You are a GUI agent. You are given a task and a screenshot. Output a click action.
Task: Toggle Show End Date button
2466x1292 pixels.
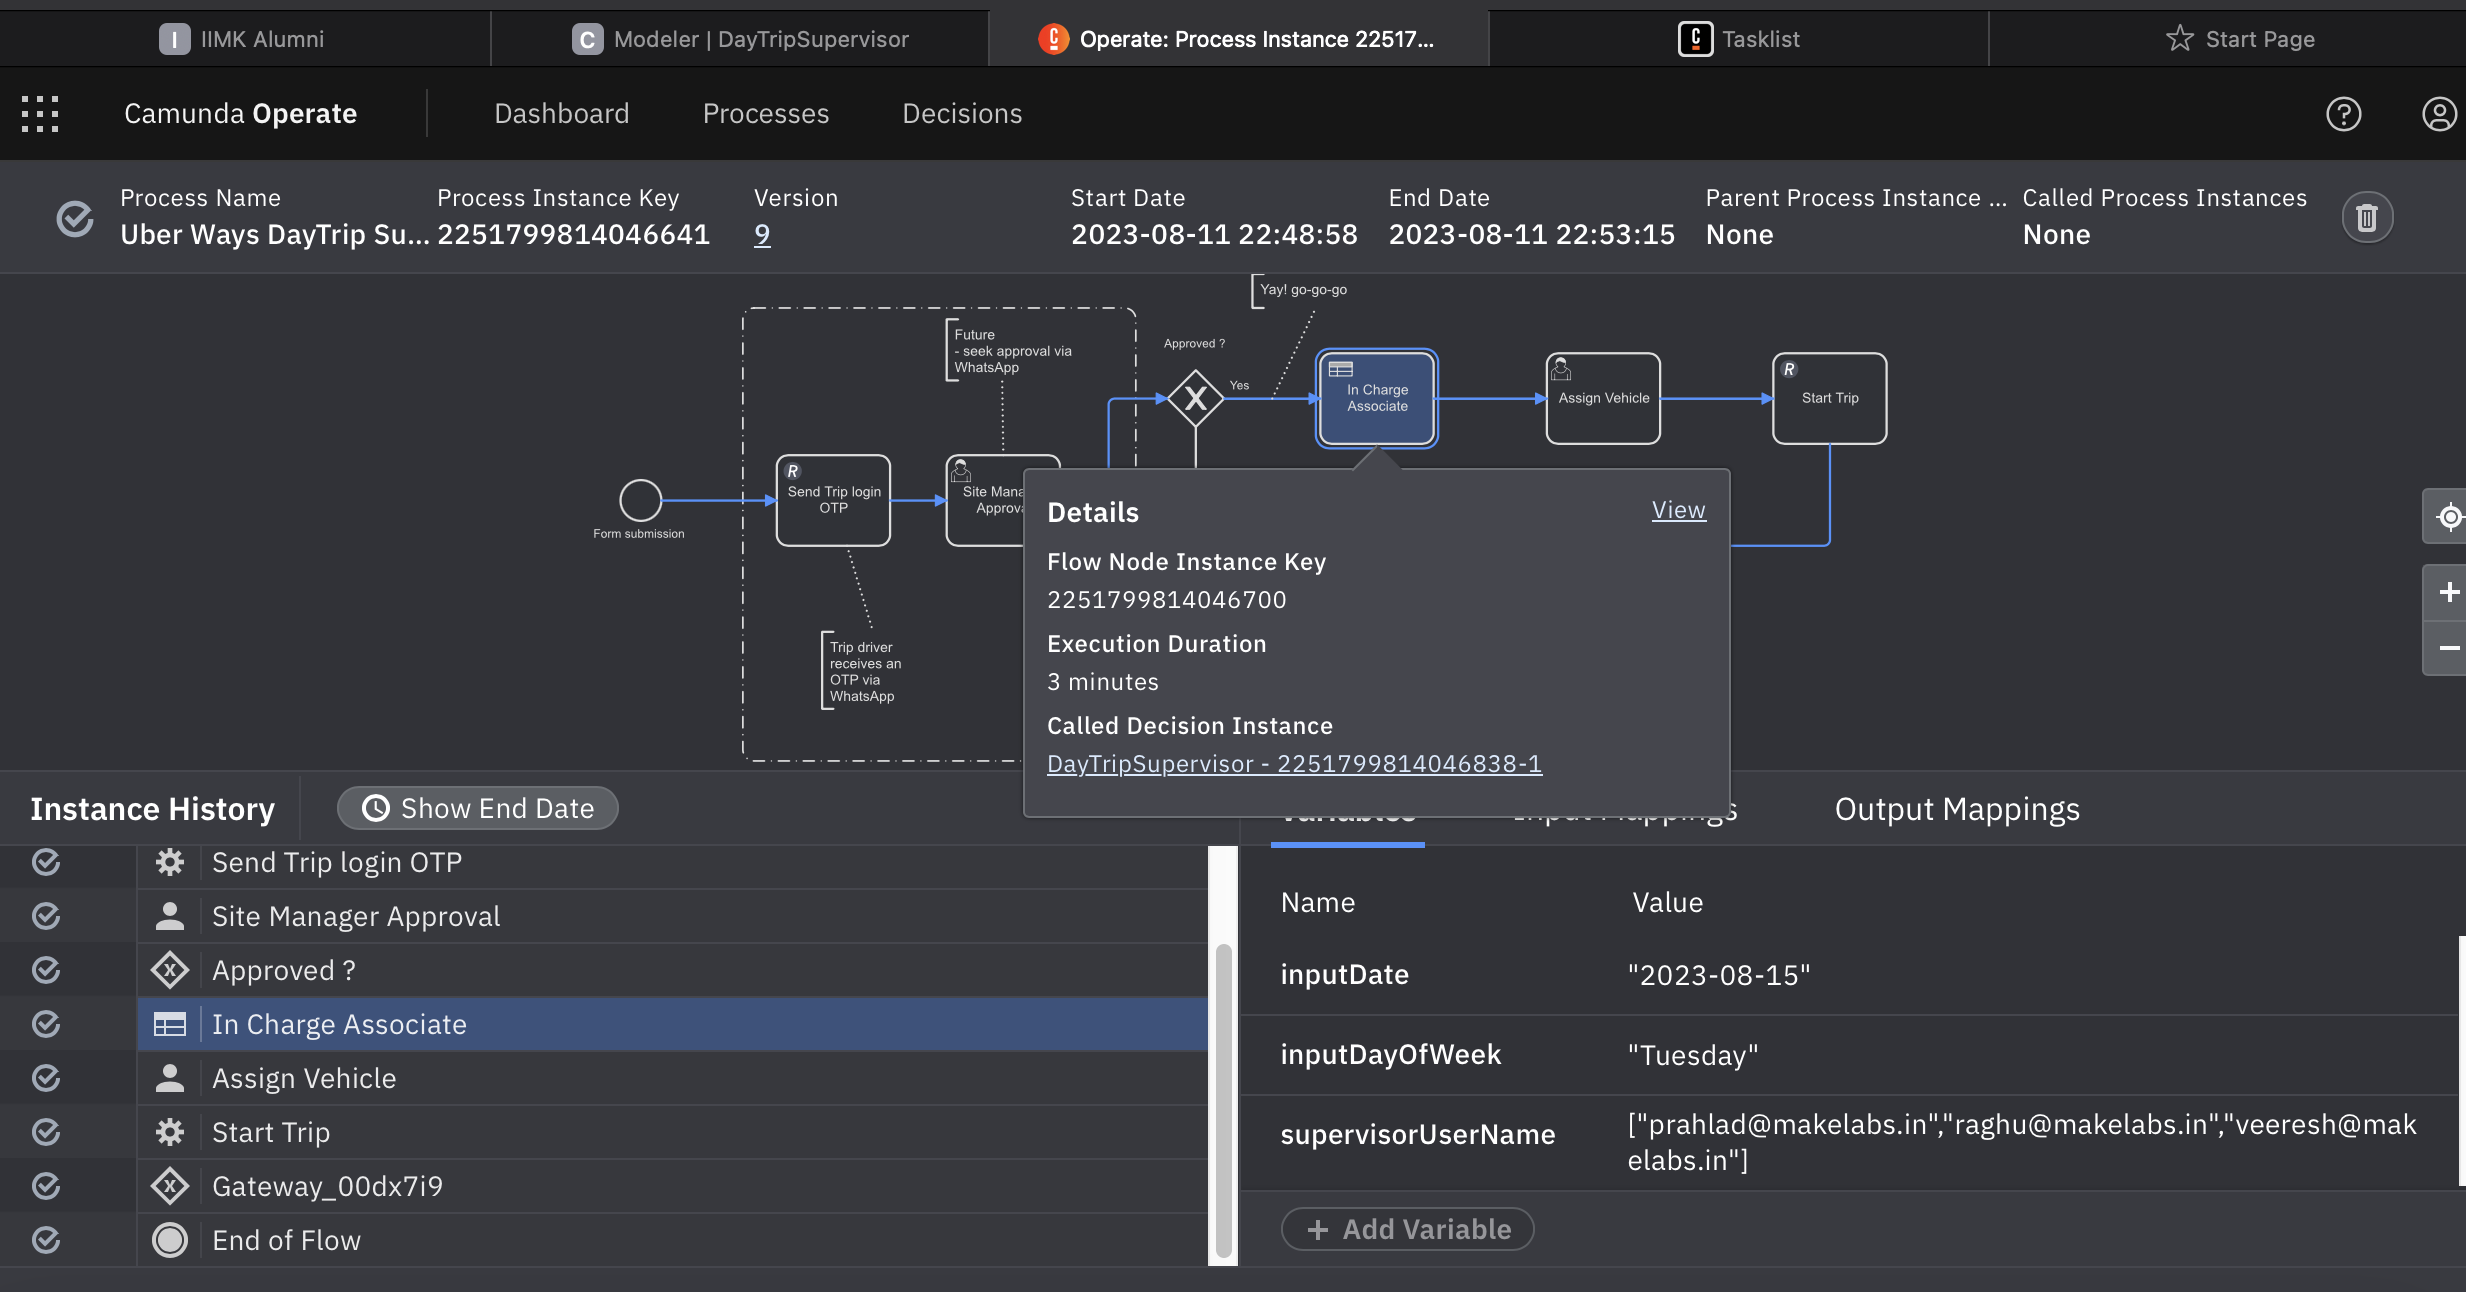[478, 808]
